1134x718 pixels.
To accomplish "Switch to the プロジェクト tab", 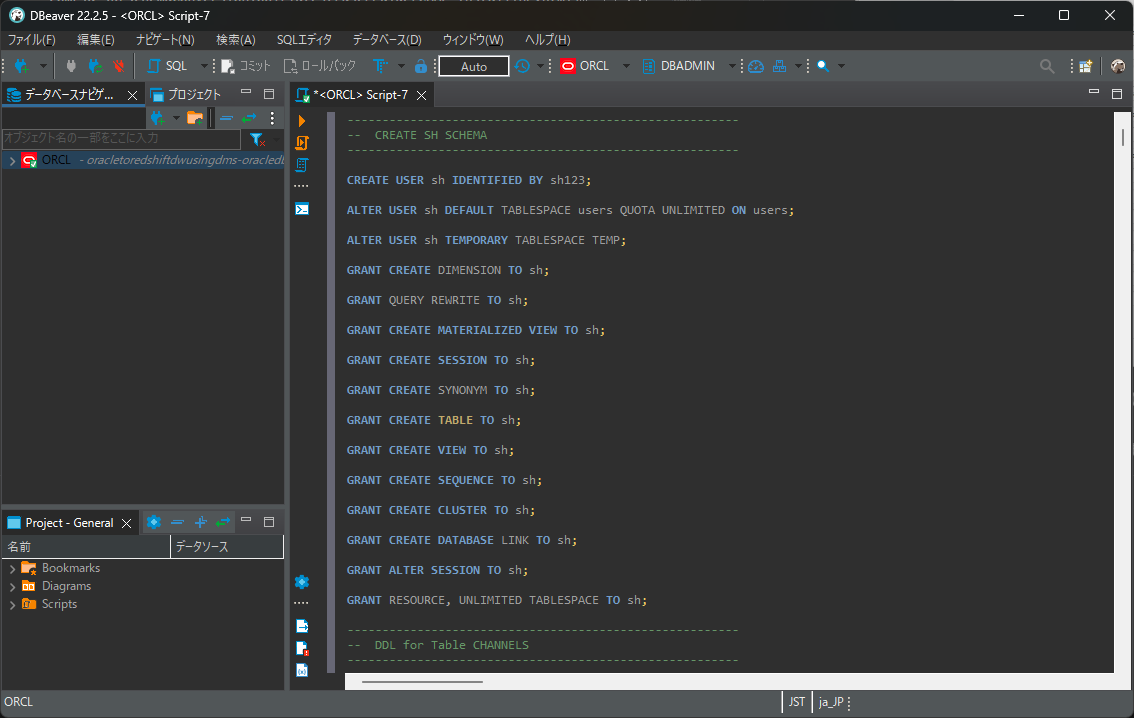I will 186,95.
